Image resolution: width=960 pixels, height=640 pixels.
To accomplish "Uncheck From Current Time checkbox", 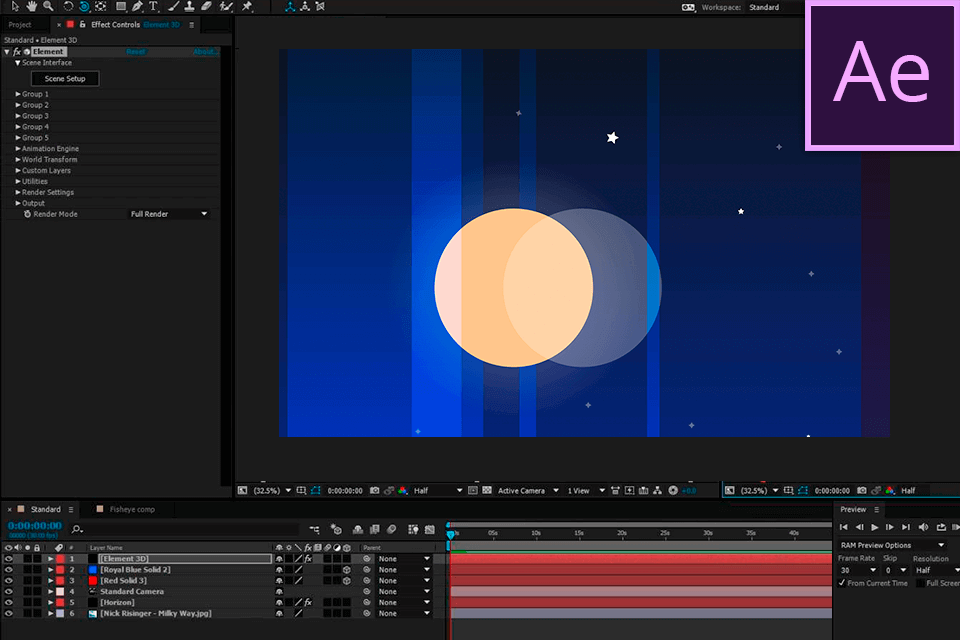I will coord(842,583).
